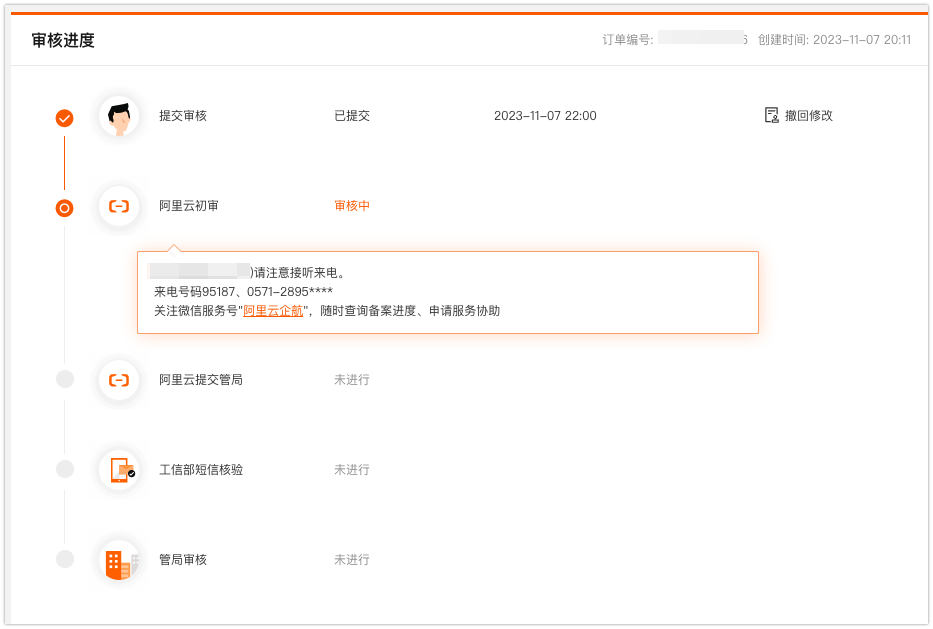
Task: Click the document icon next to 撤回修改
Action: tap(771, 115)
